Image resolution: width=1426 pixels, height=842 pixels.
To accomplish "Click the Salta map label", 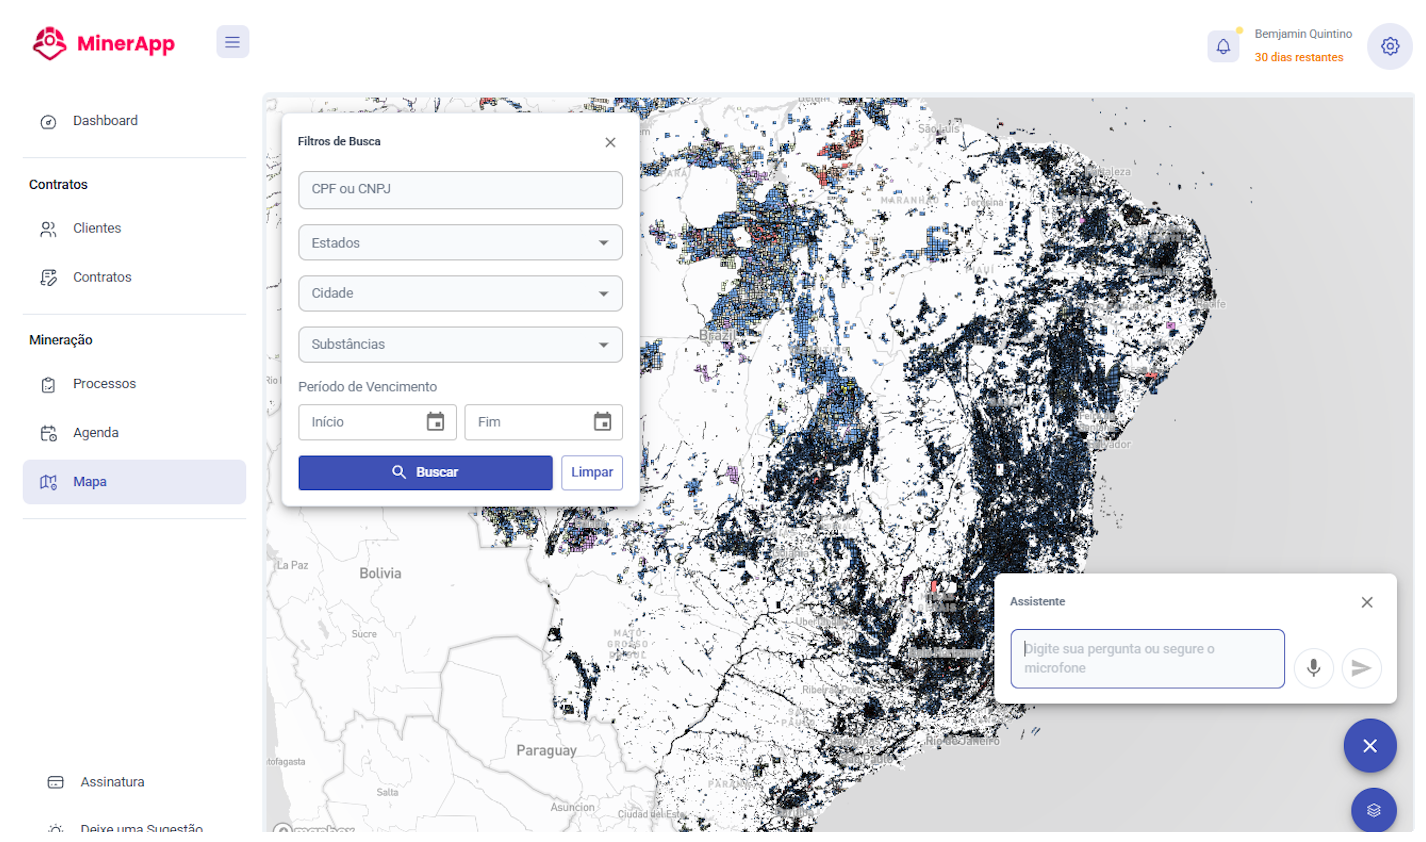I will point(387,793).
